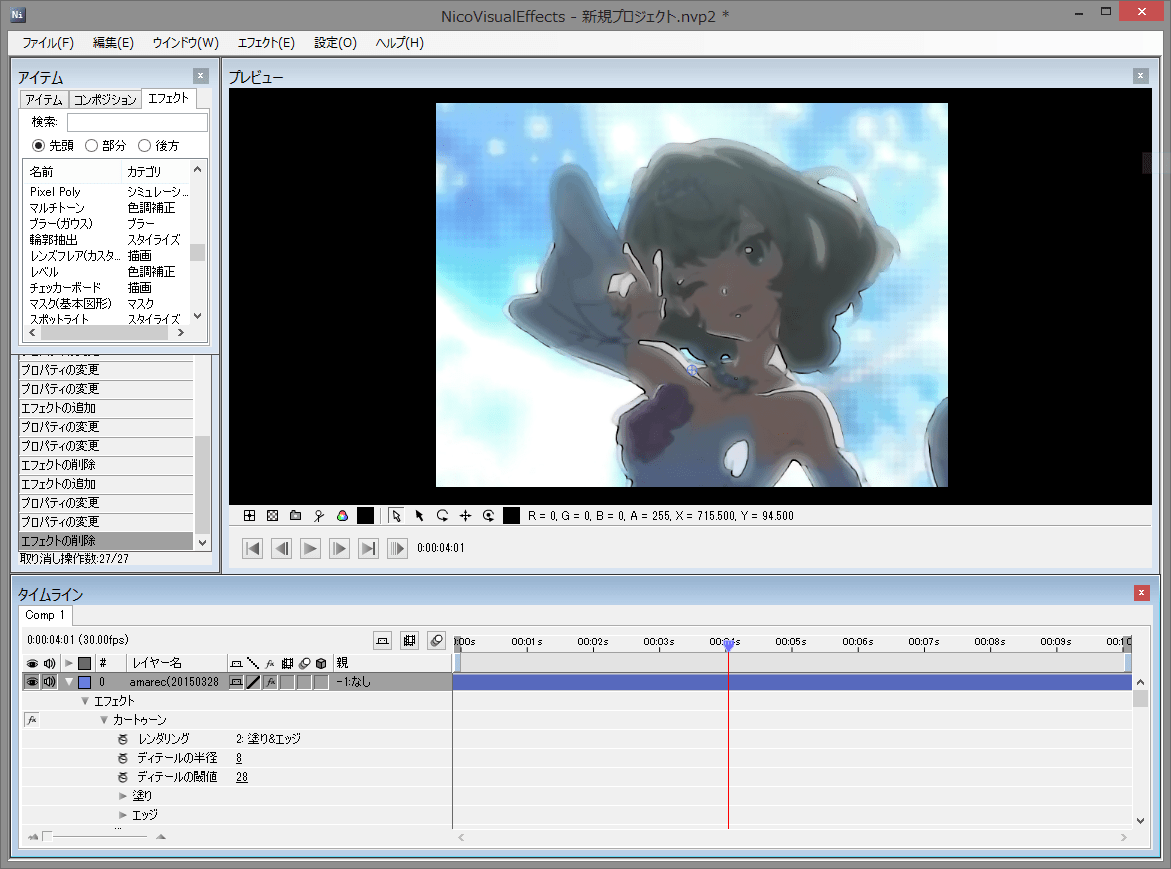Image resolution: width=1171 pixels, height=869 pixels.
Task: Click the blue label color of amarec layer
Action: tap(84, 682)
